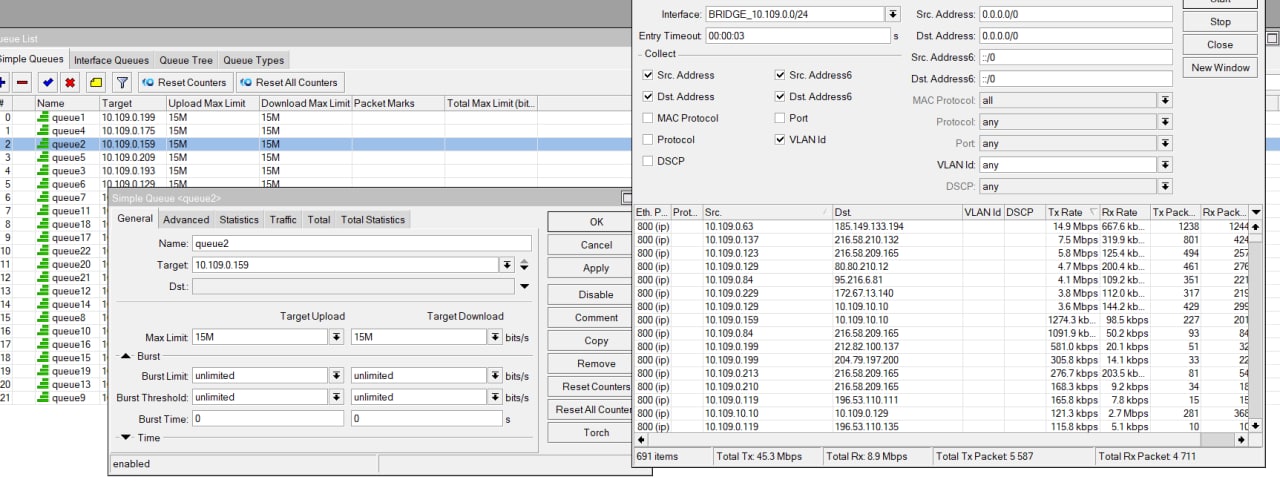This screenshot has height=491, width=1280.
Task: Open Target Download Burst Limit dropdown
Action: coord(494,376)
